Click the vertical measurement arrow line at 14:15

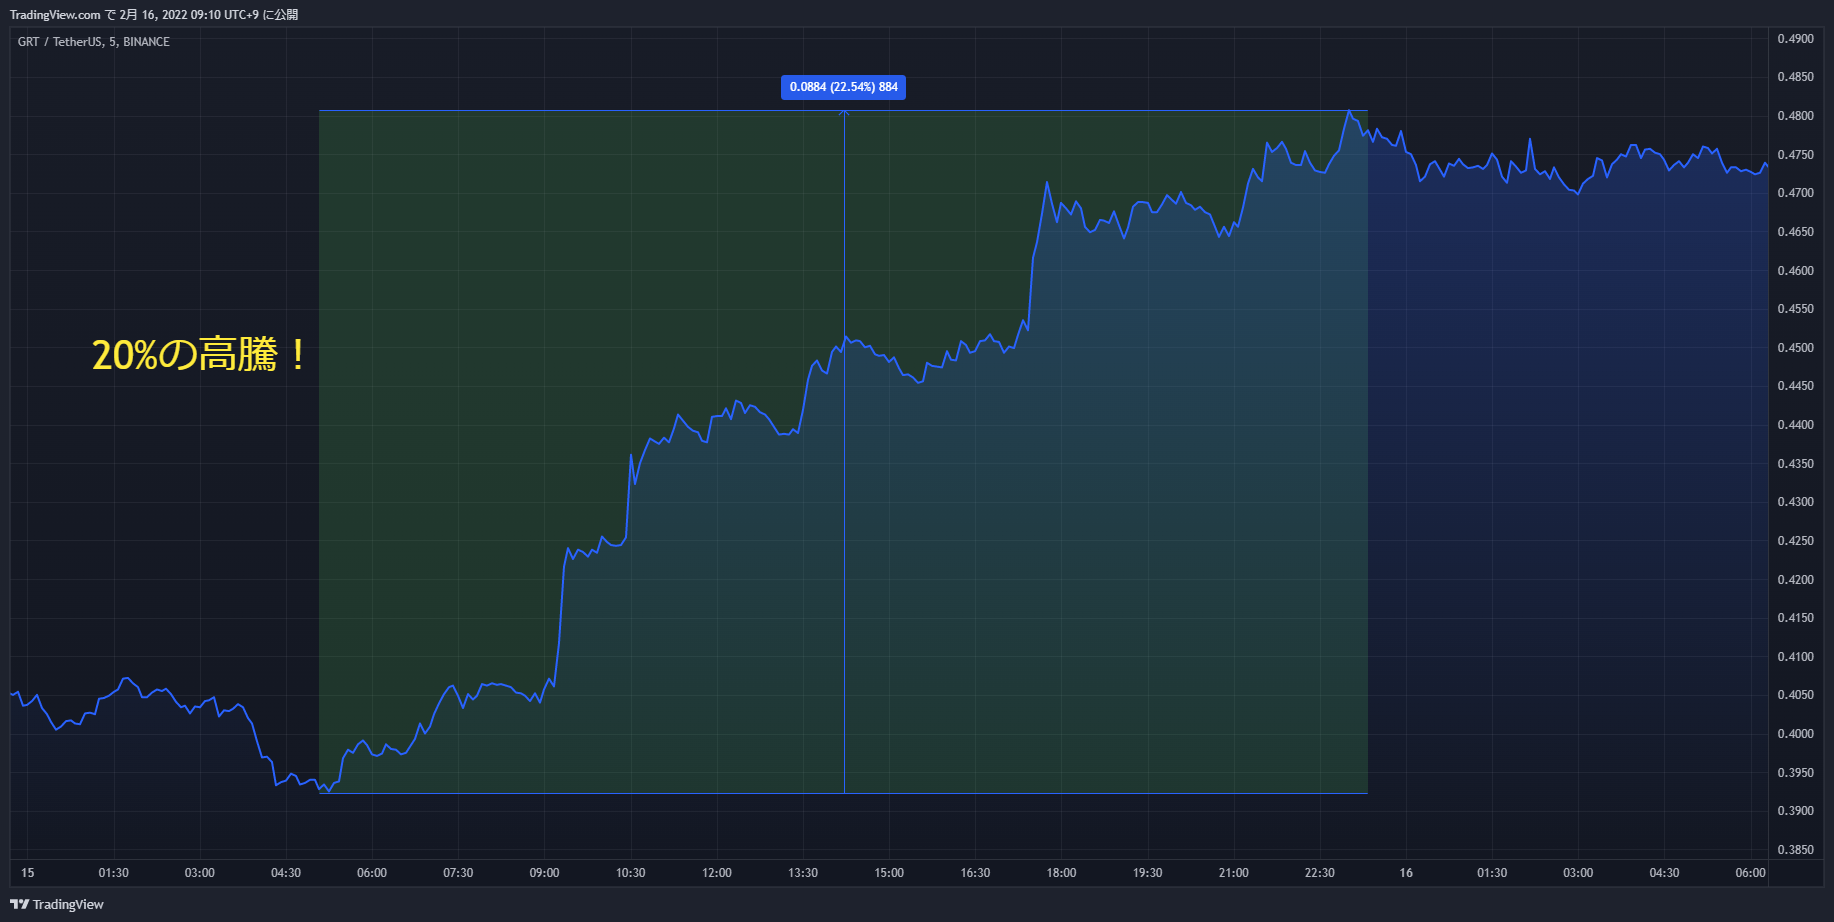pos(844,452)
